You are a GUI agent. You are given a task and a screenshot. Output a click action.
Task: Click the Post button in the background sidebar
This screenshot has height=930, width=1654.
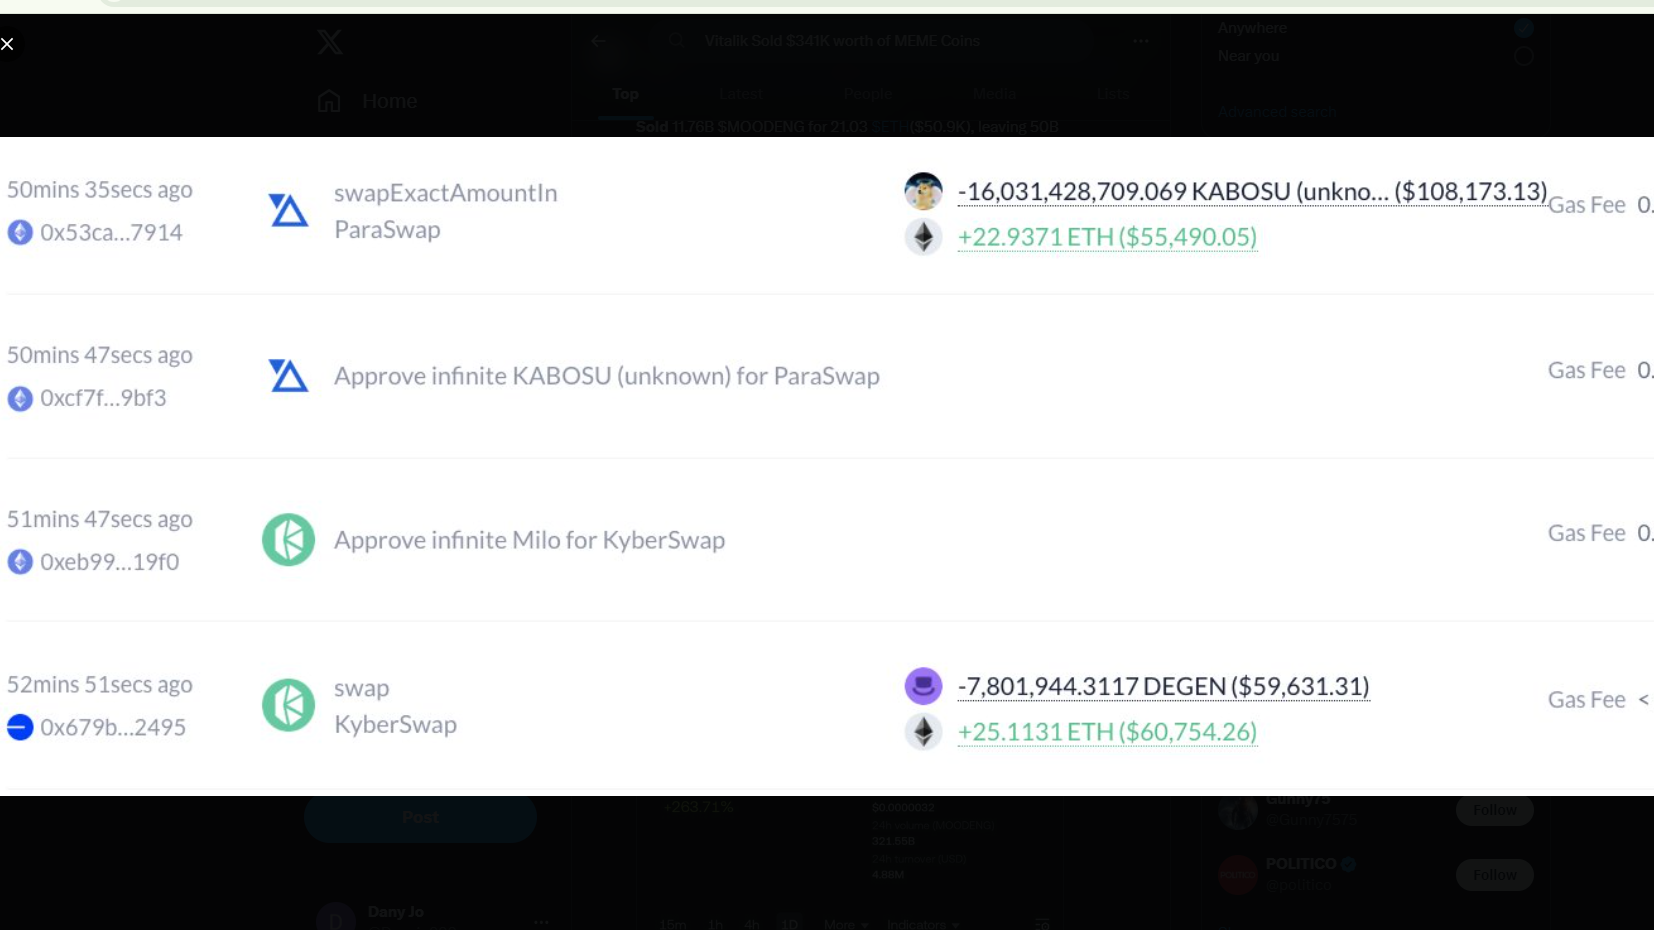420,817
